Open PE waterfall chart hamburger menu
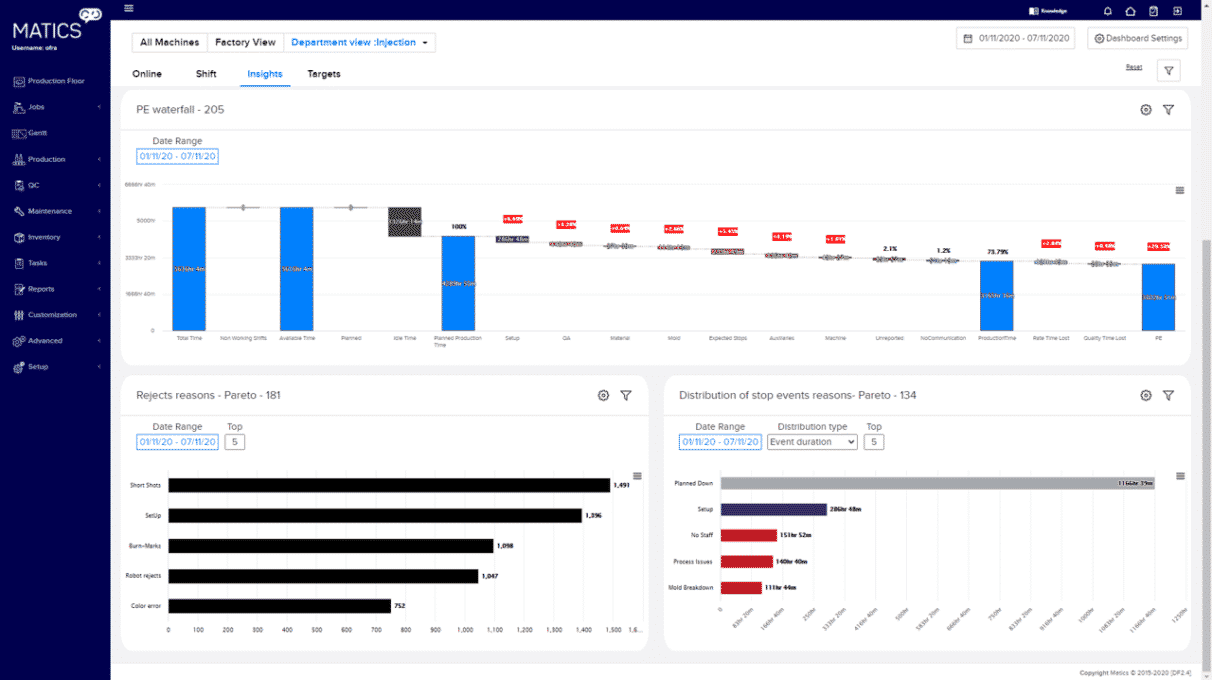 click(x=1180, y=190)
